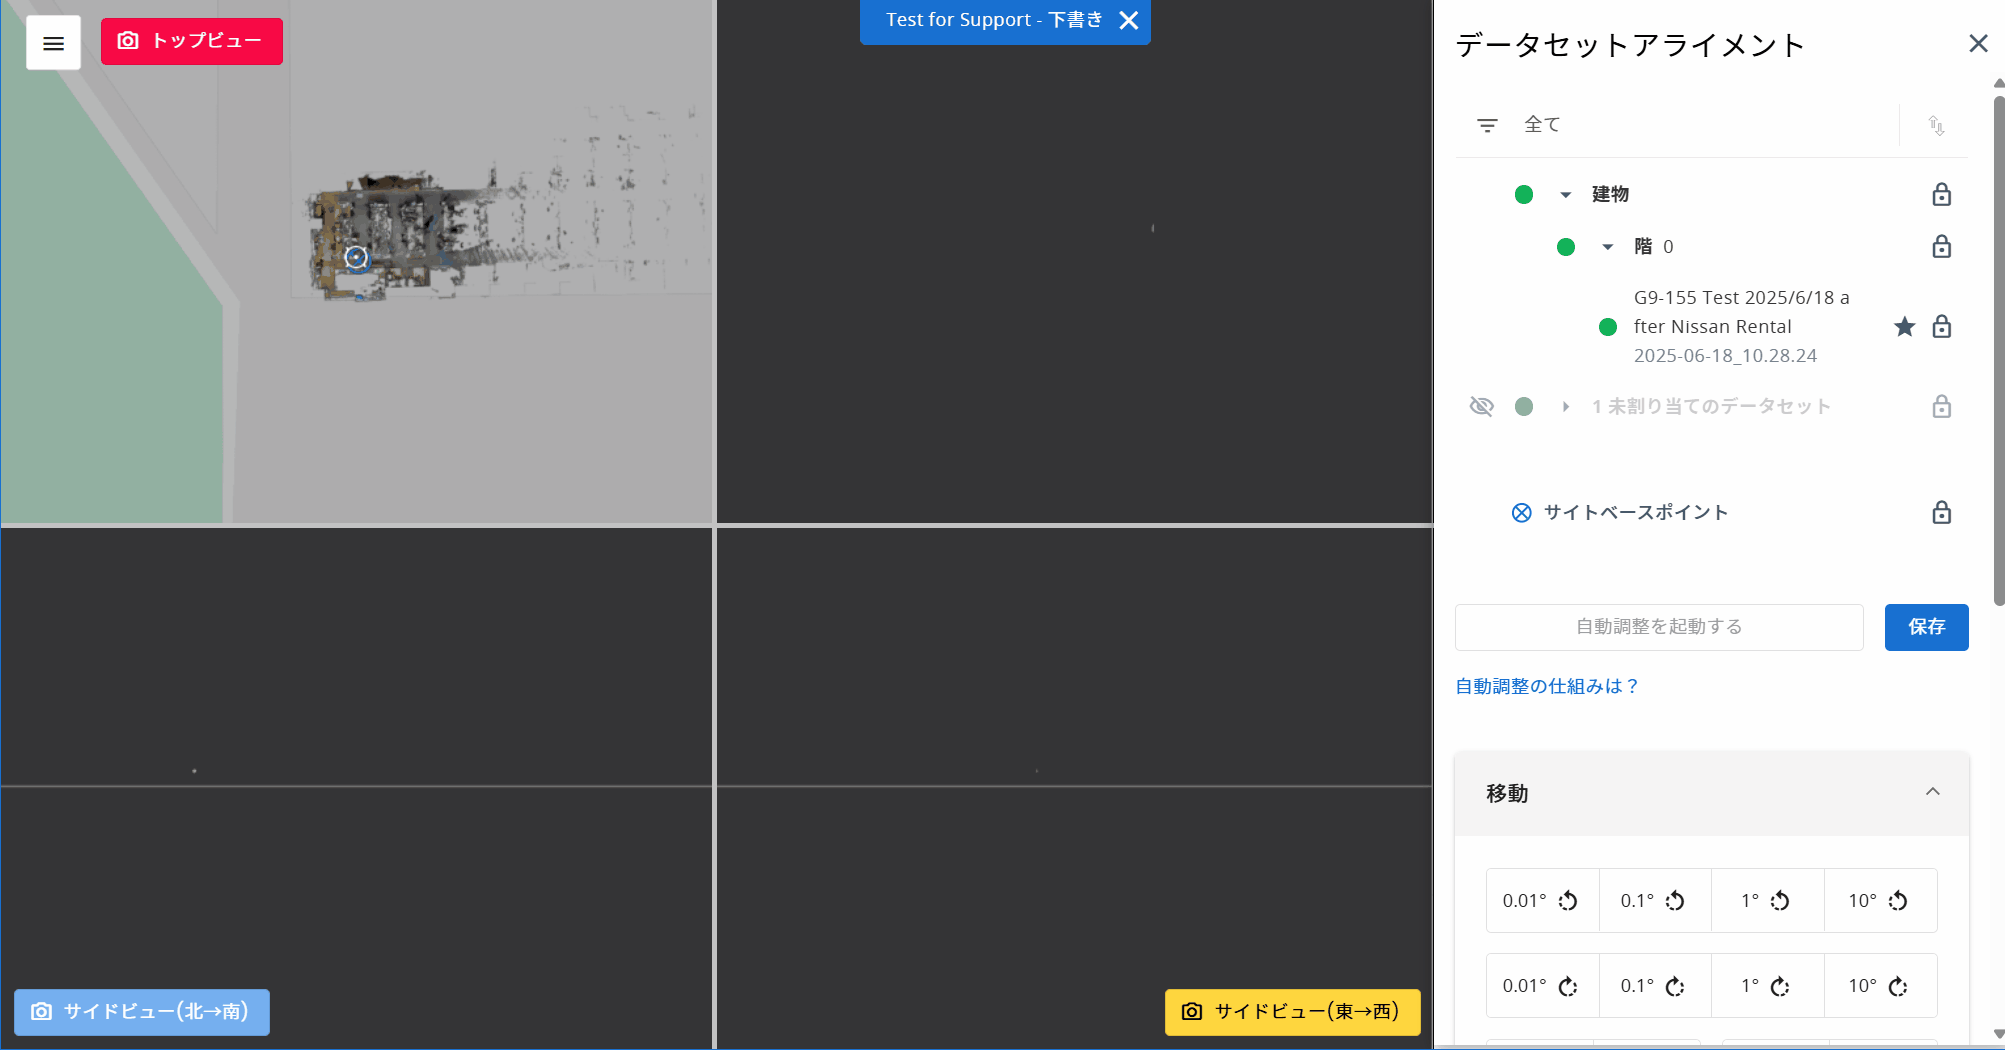The height and width of the screenshot is (1050, 2005).
Task: Select G9-155 Test 2025/6/18 dataset
Action: coord(1741,326)
